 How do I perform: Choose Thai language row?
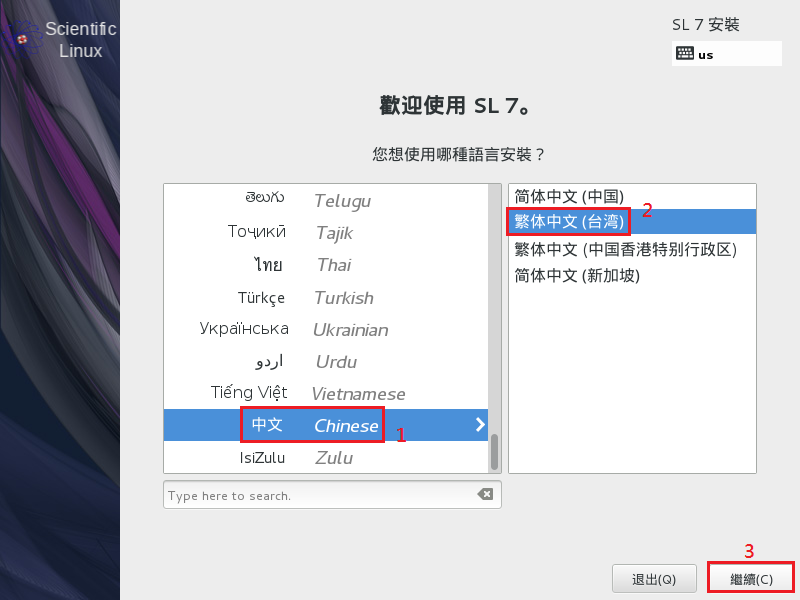point(326,265)
